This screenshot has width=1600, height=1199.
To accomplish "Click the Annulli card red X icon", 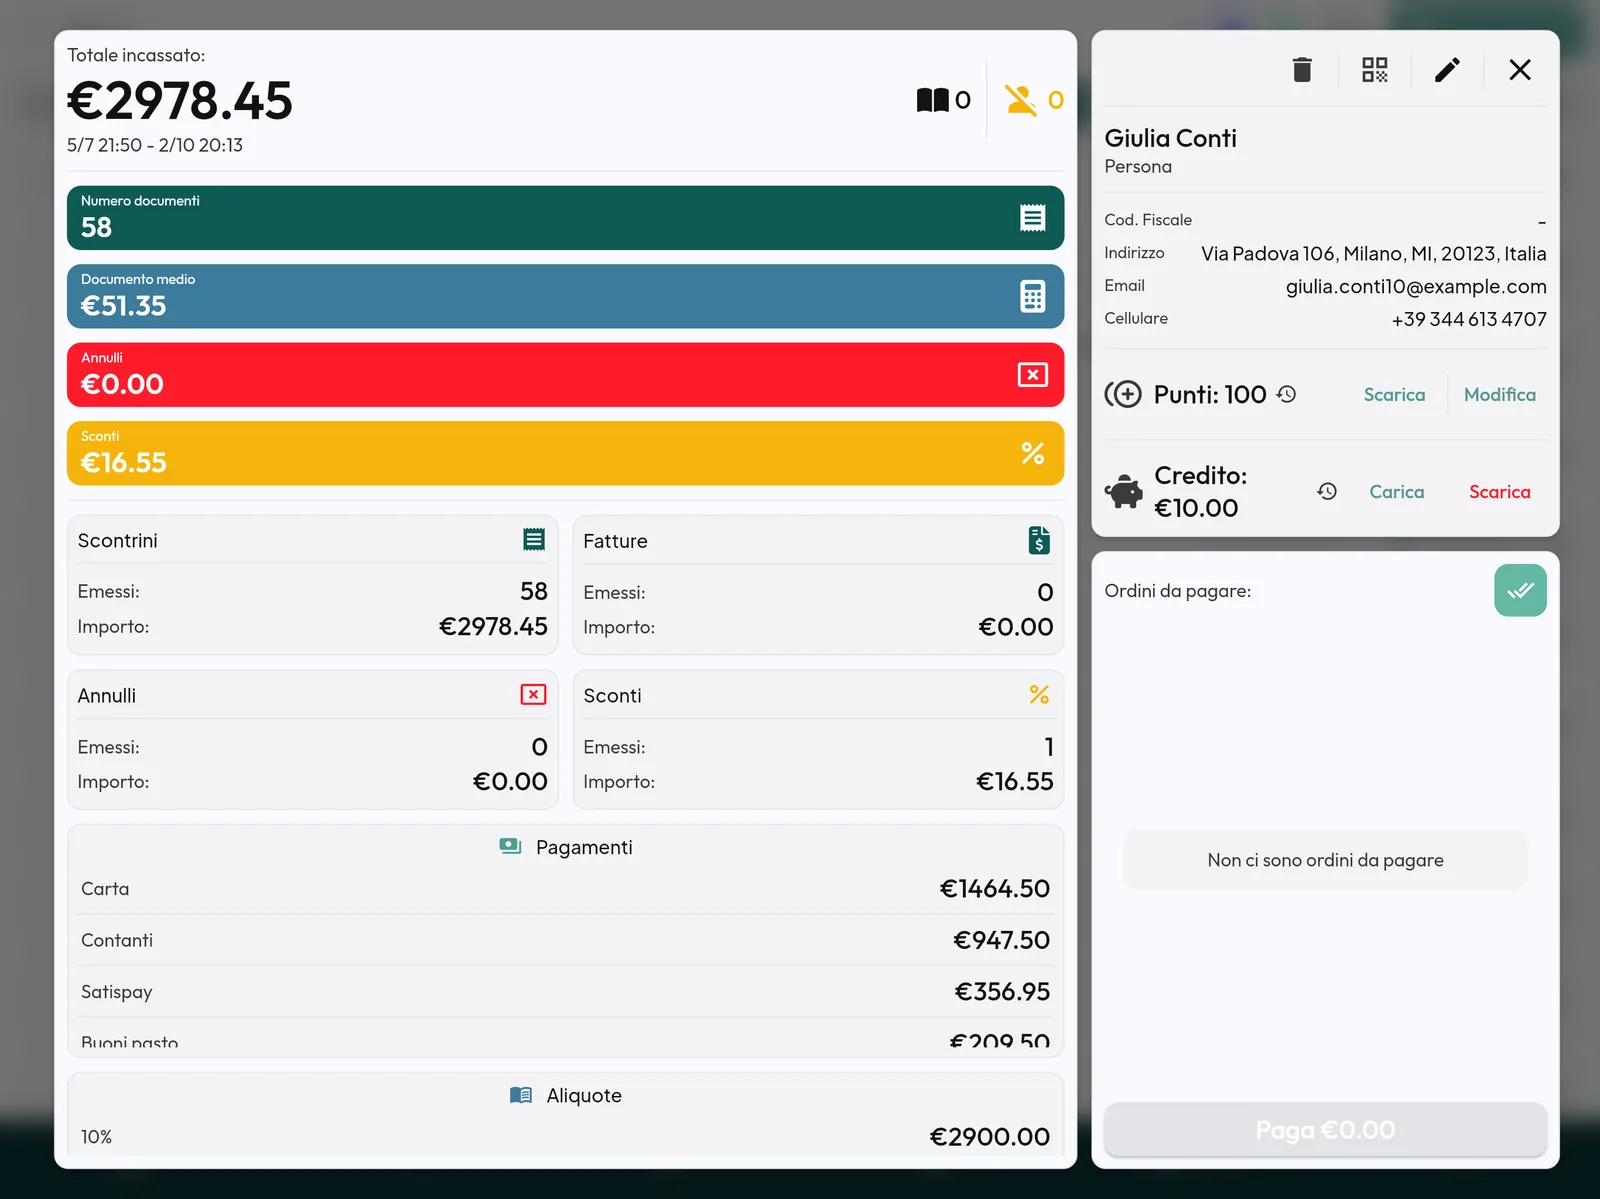I will (x=534, y=694).
